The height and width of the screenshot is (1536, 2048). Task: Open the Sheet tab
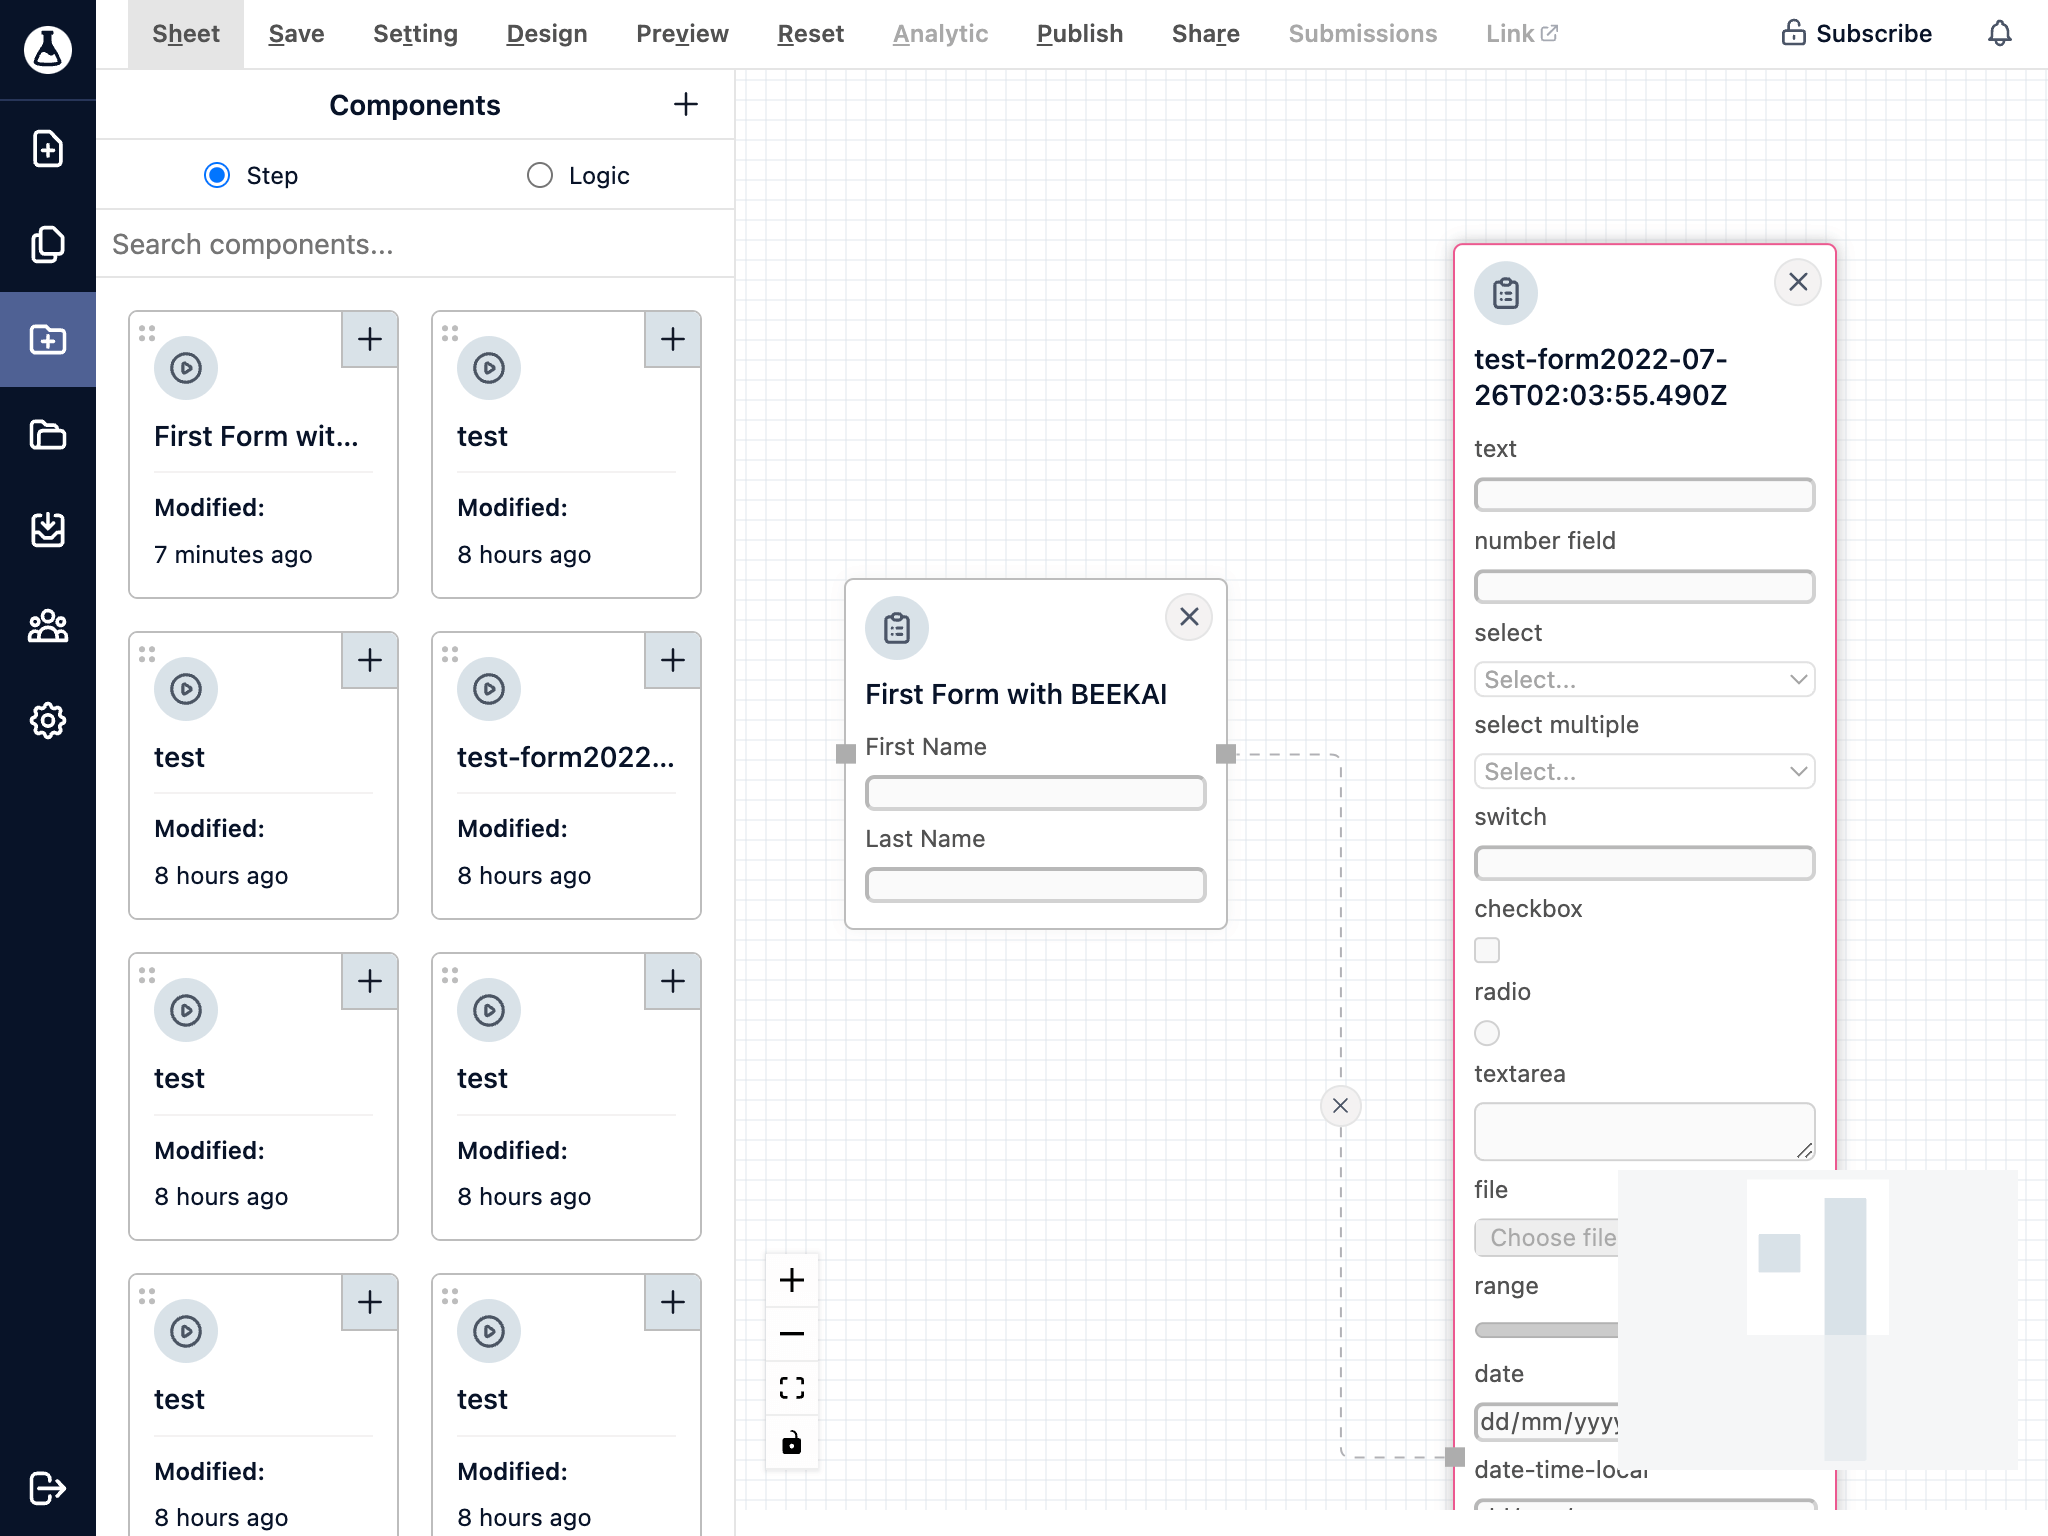[x=186, y=34]
